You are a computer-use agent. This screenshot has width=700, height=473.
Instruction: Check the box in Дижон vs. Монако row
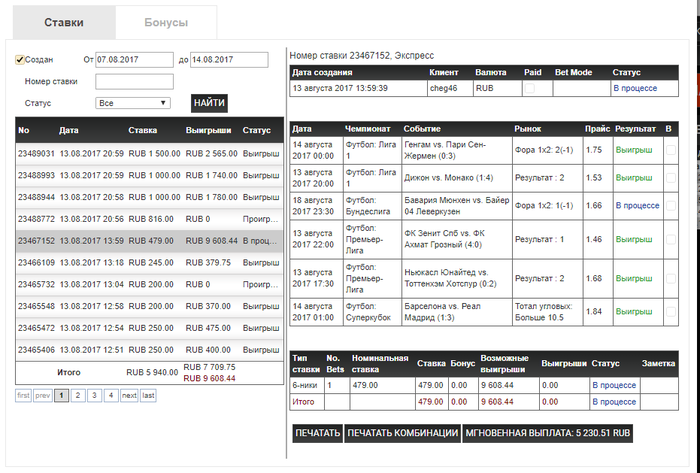coord(671,178)
